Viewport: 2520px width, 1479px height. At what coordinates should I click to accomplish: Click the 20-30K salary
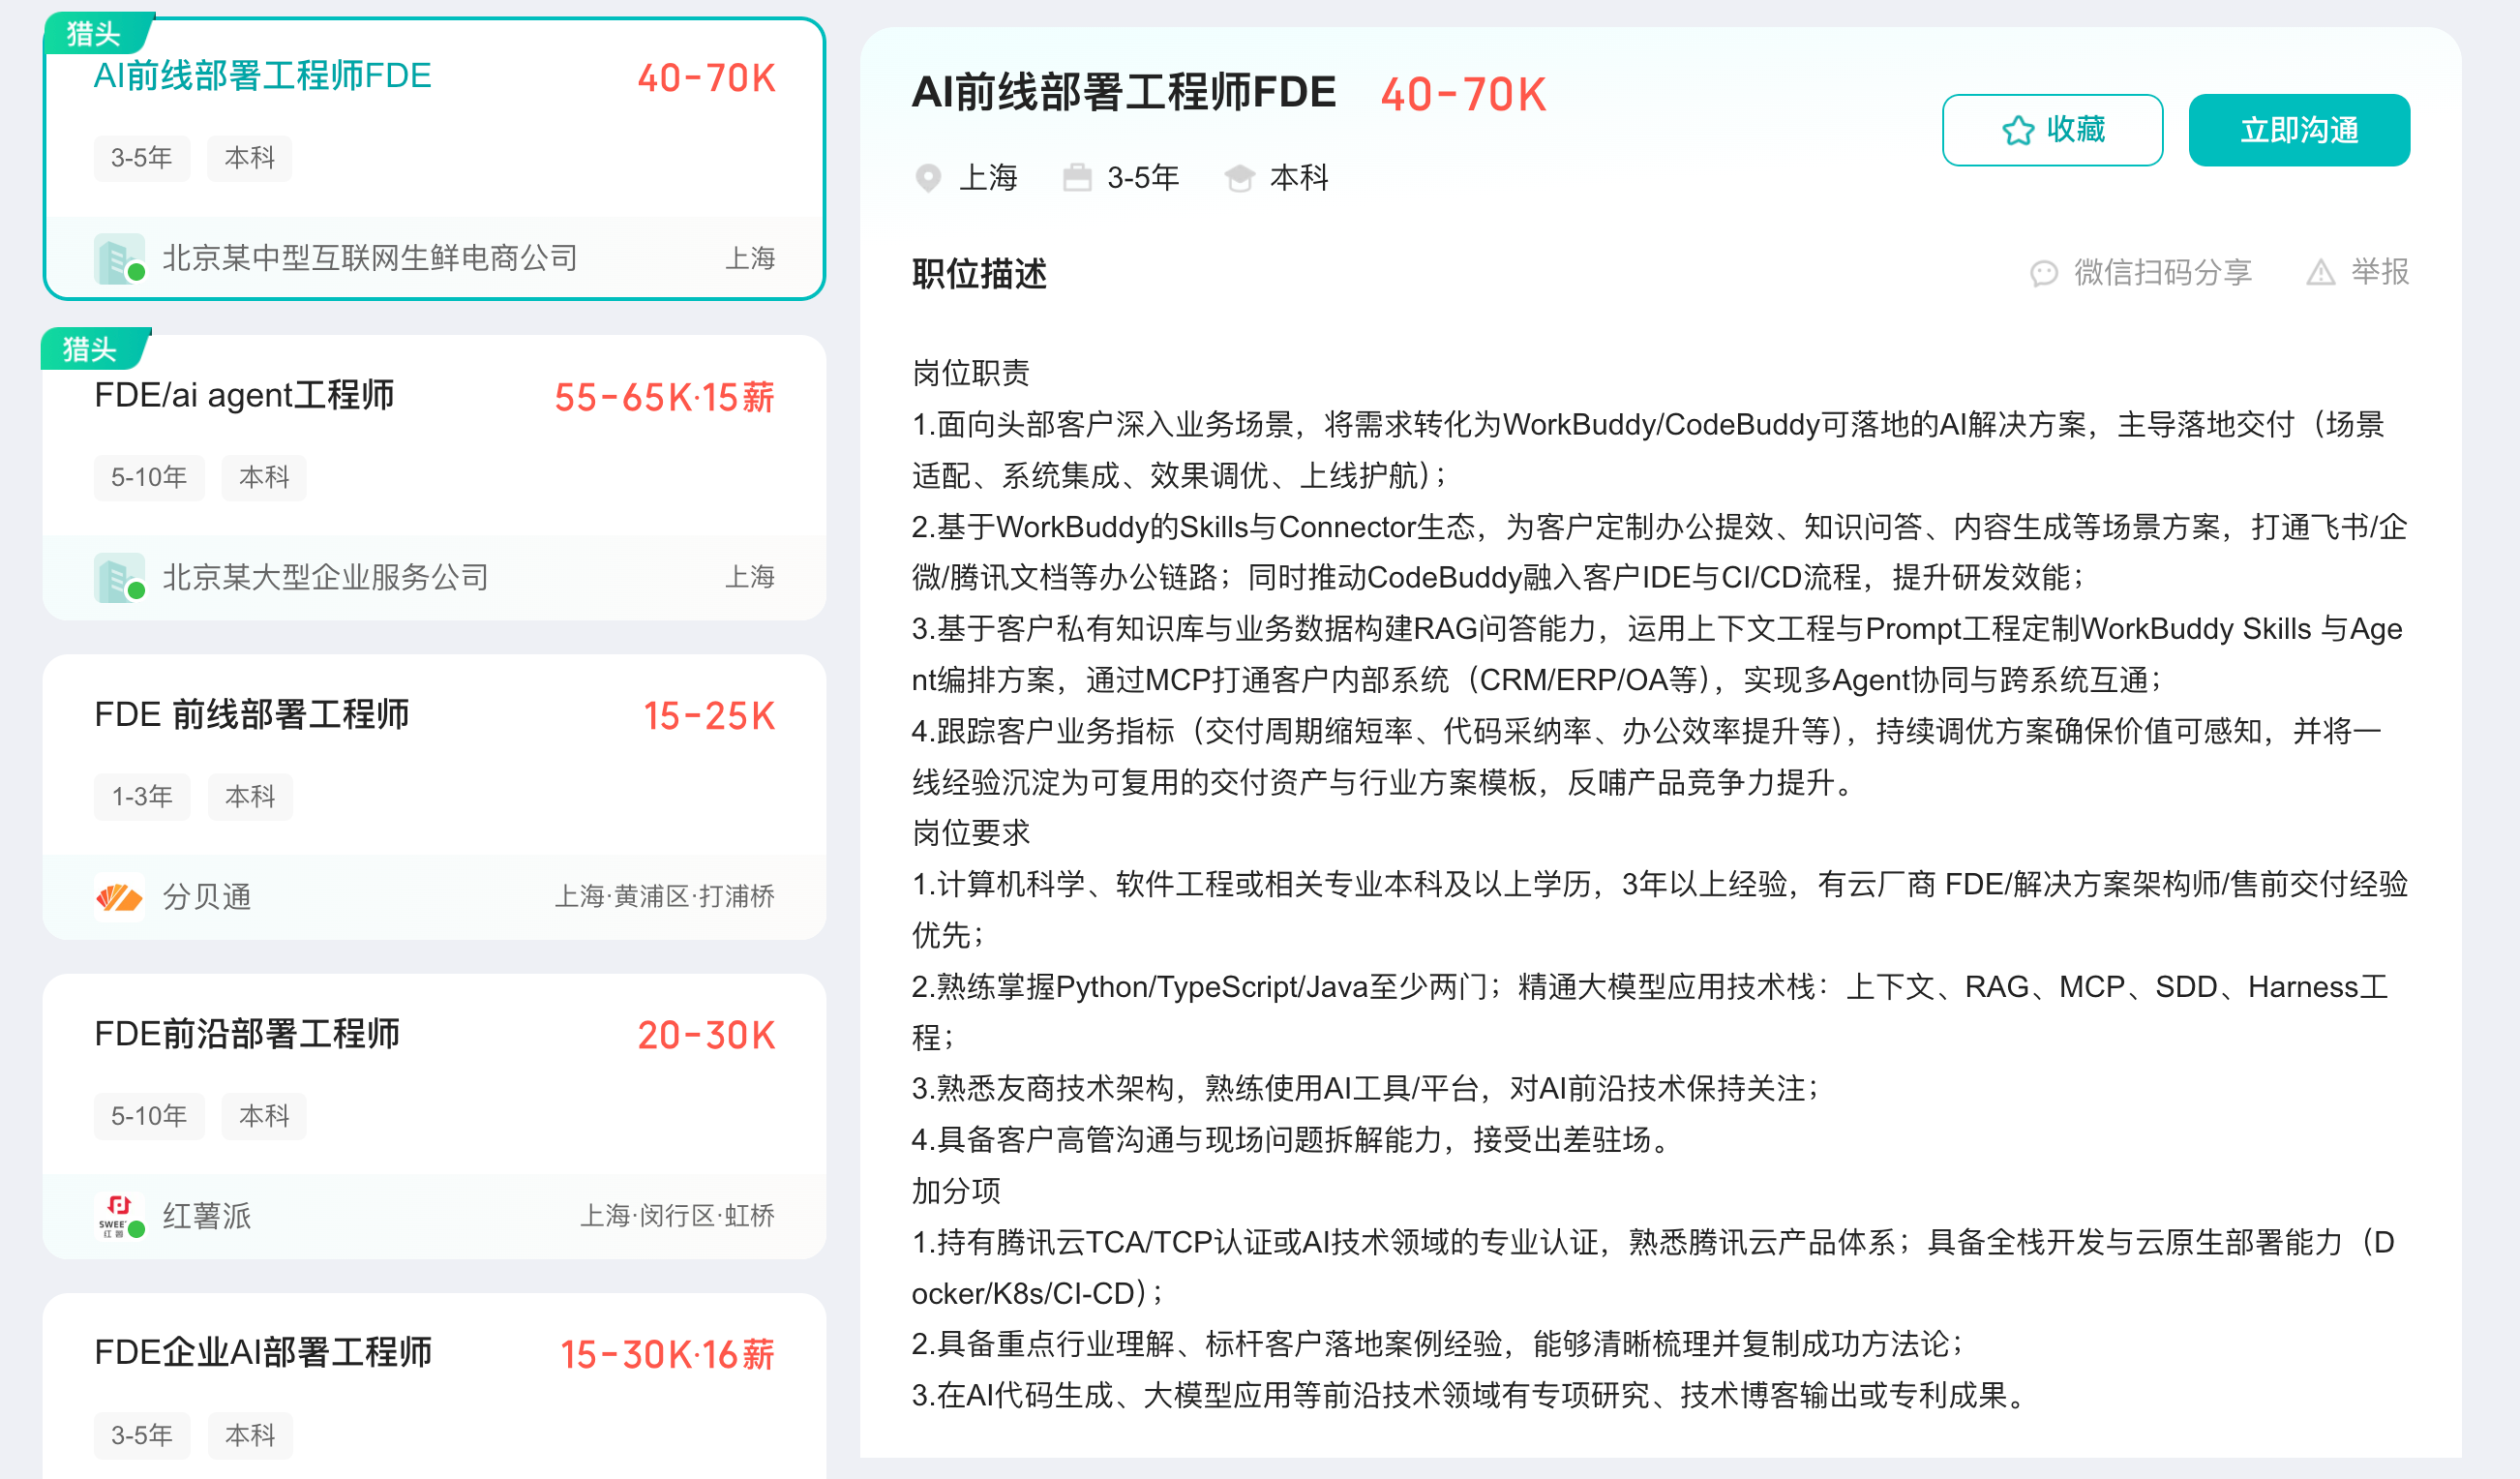pos(706,1035)
